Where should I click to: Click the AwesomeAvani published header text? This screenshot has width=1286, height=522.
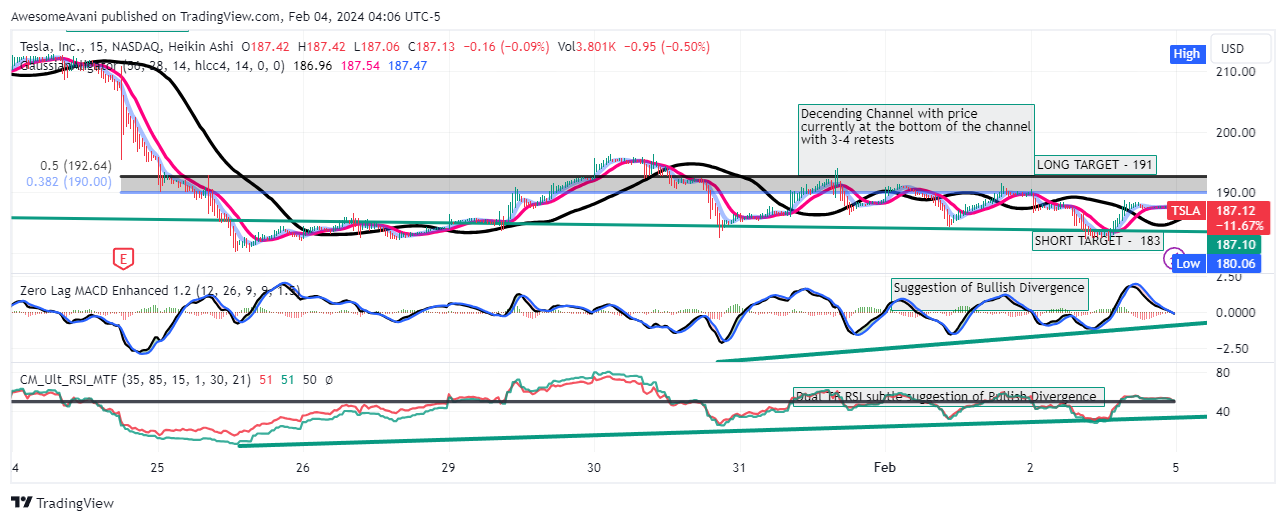pyautogui.click(x=225, y=17)
